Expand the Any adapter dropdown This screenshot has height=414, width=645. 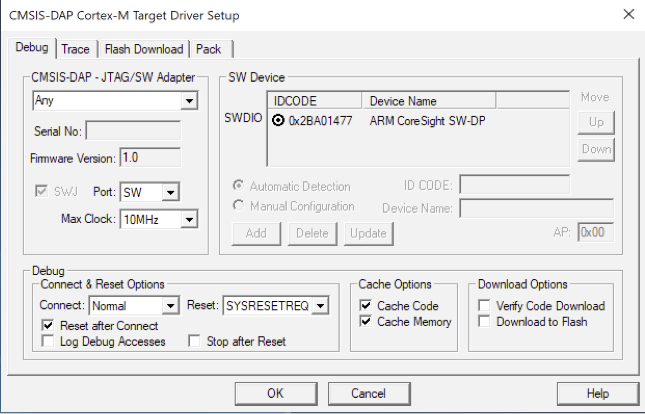189,101
